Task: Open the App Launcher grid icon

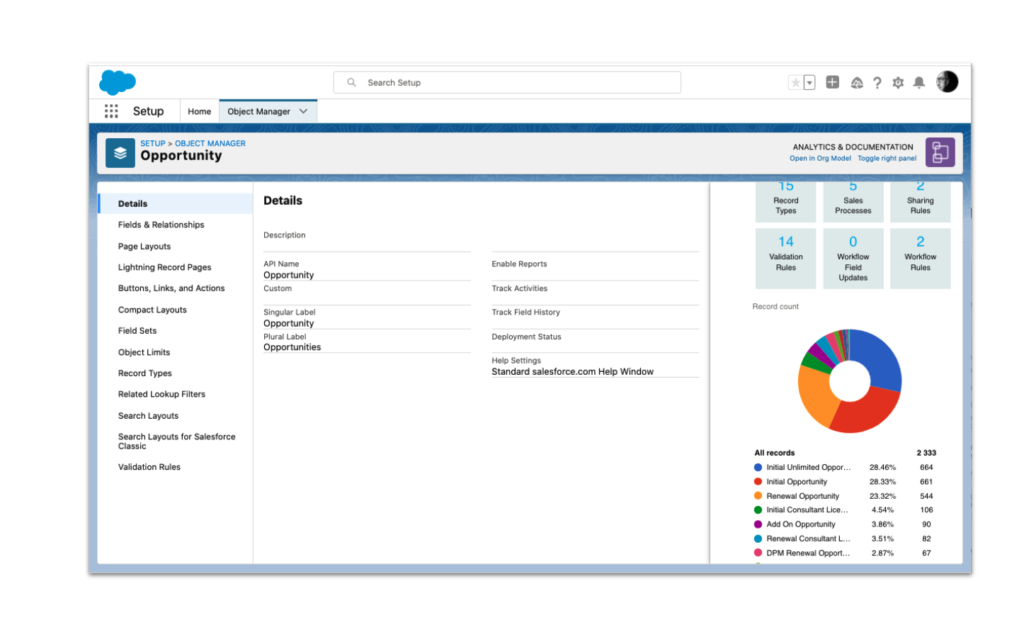Action: [x=111, y=111]
